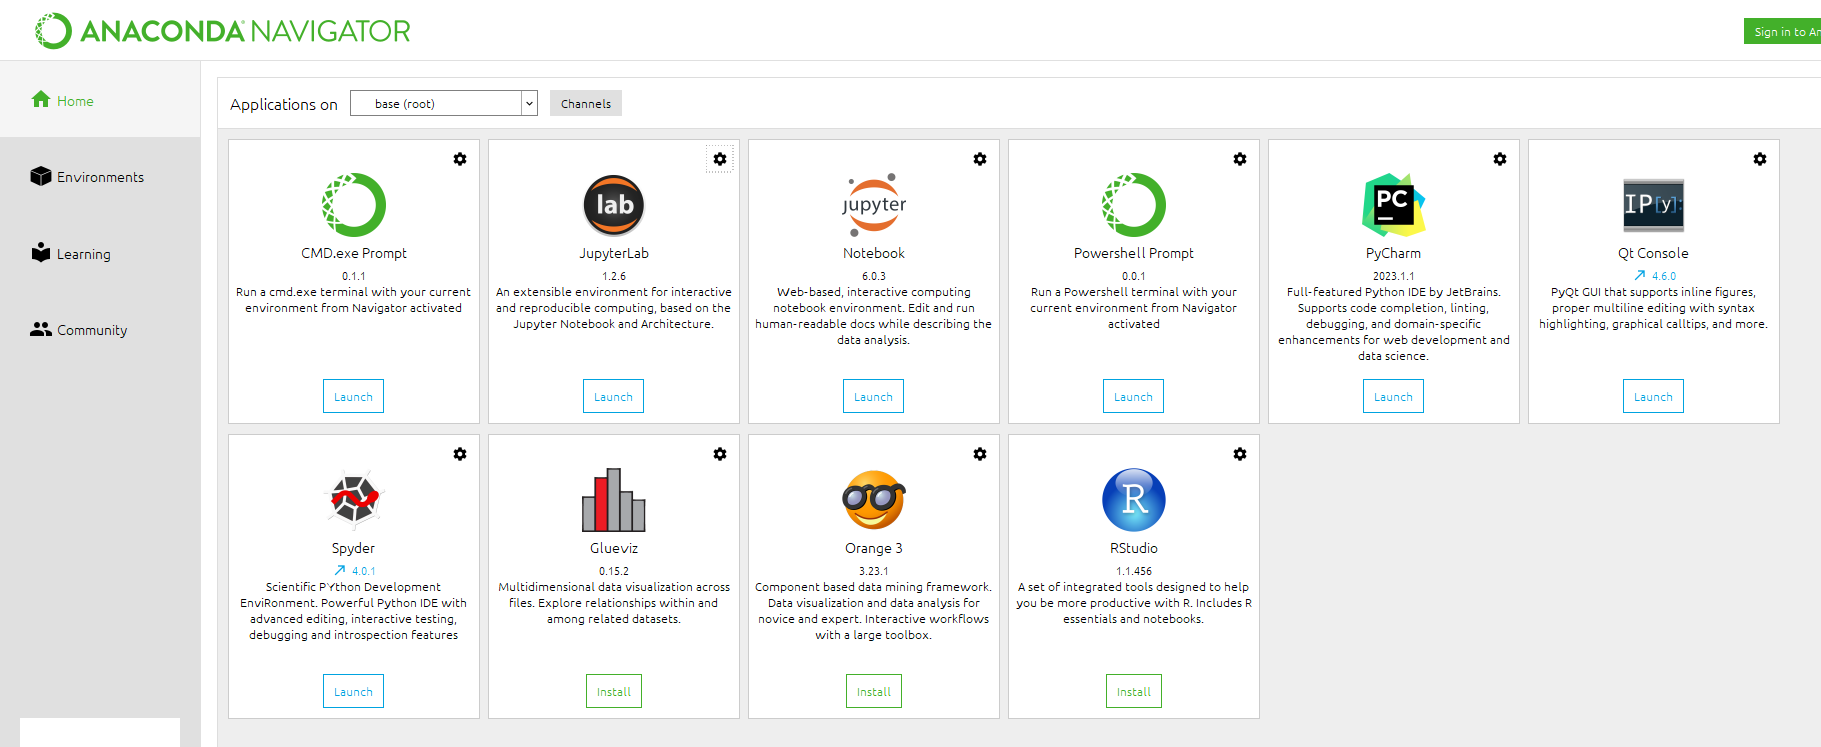
Task: Open the Channels dialog
Action: (586, 103)
